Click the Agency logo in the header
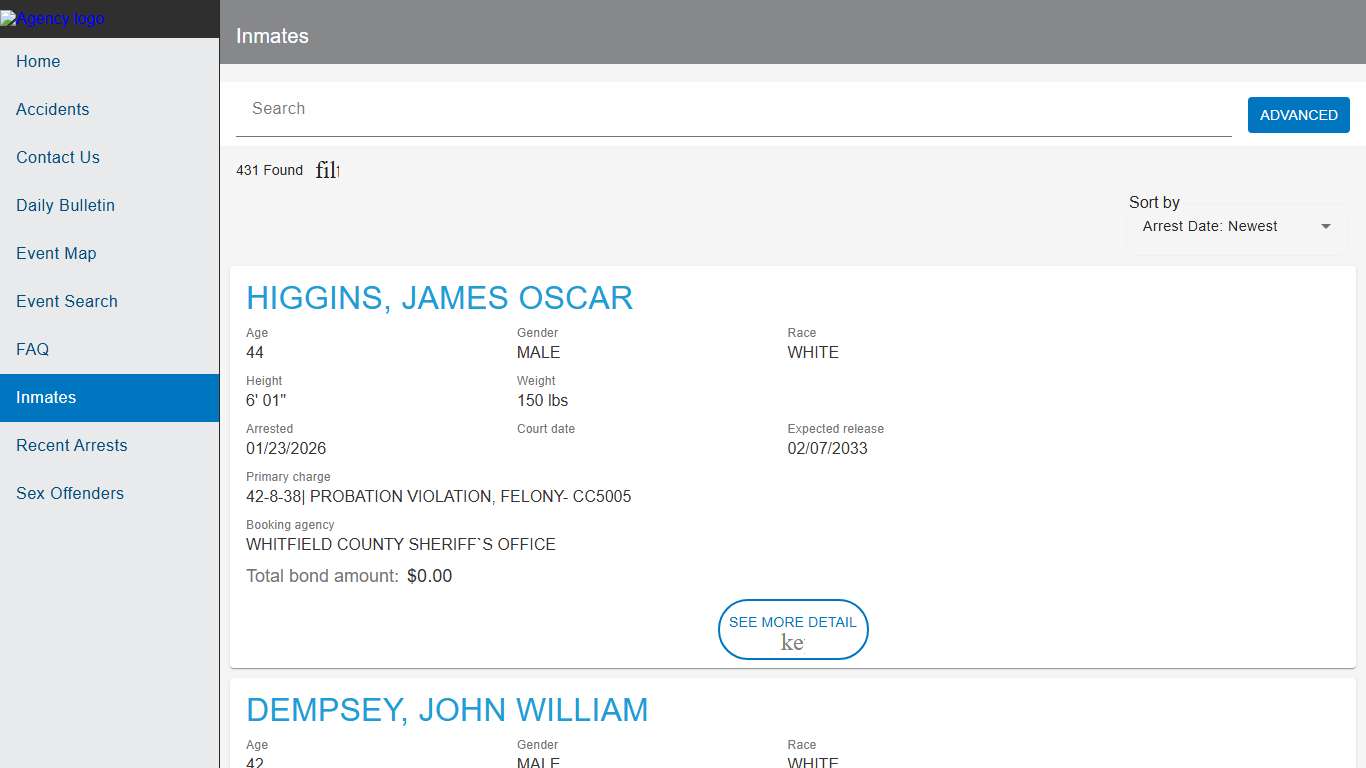The image size is (1366, 768). click(x=53, y=17)
